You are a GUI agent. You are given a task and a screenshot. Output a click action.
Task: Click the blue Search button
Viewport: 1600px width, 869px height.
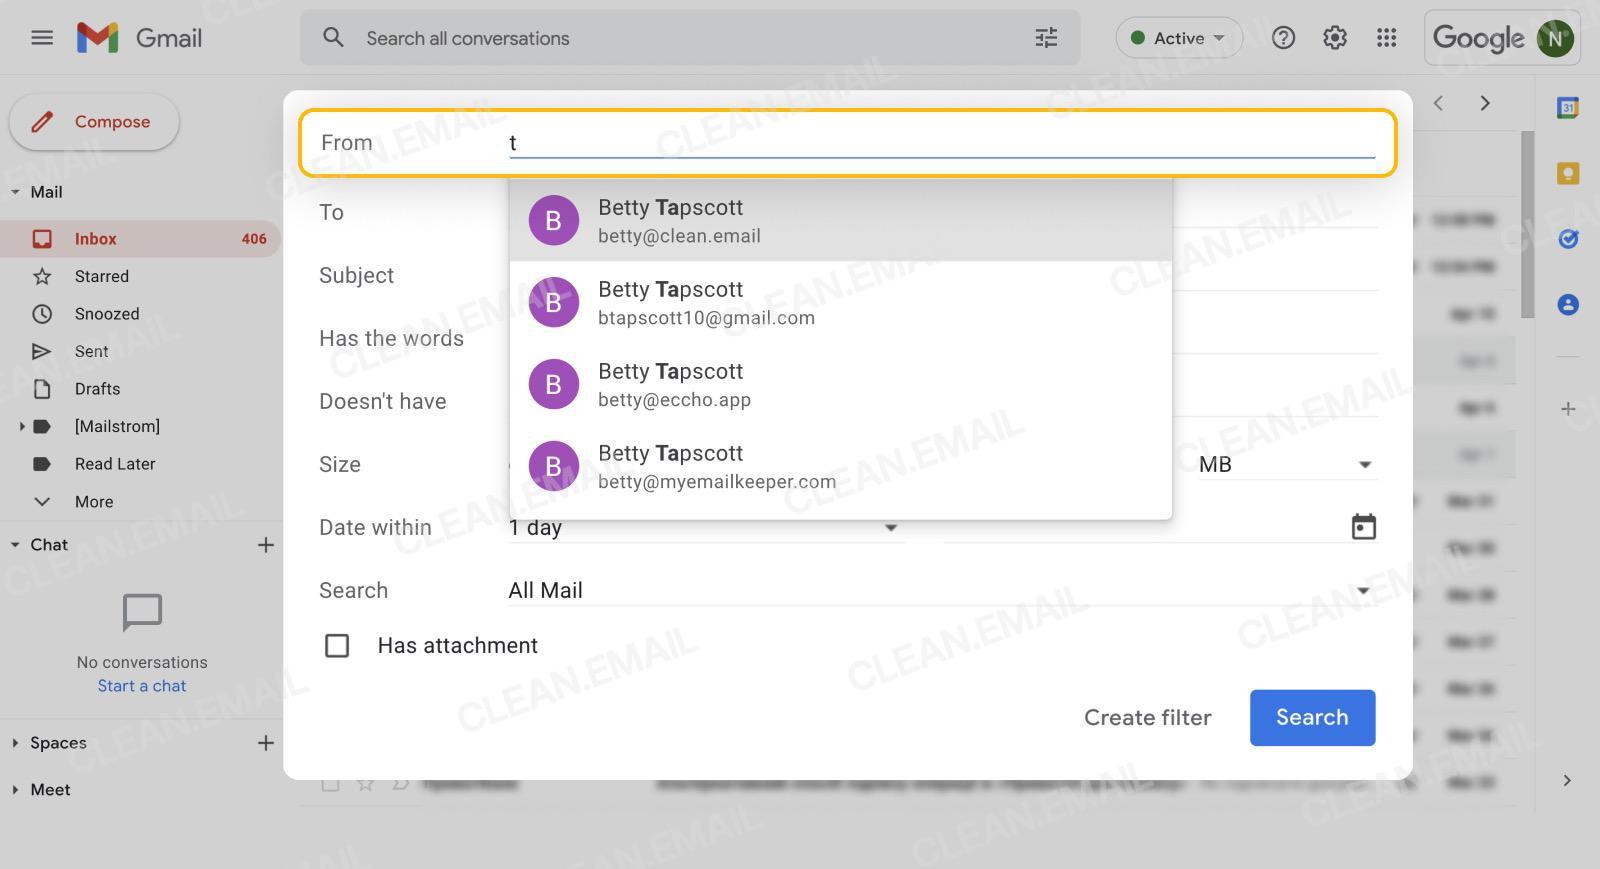coord(1312,718)
